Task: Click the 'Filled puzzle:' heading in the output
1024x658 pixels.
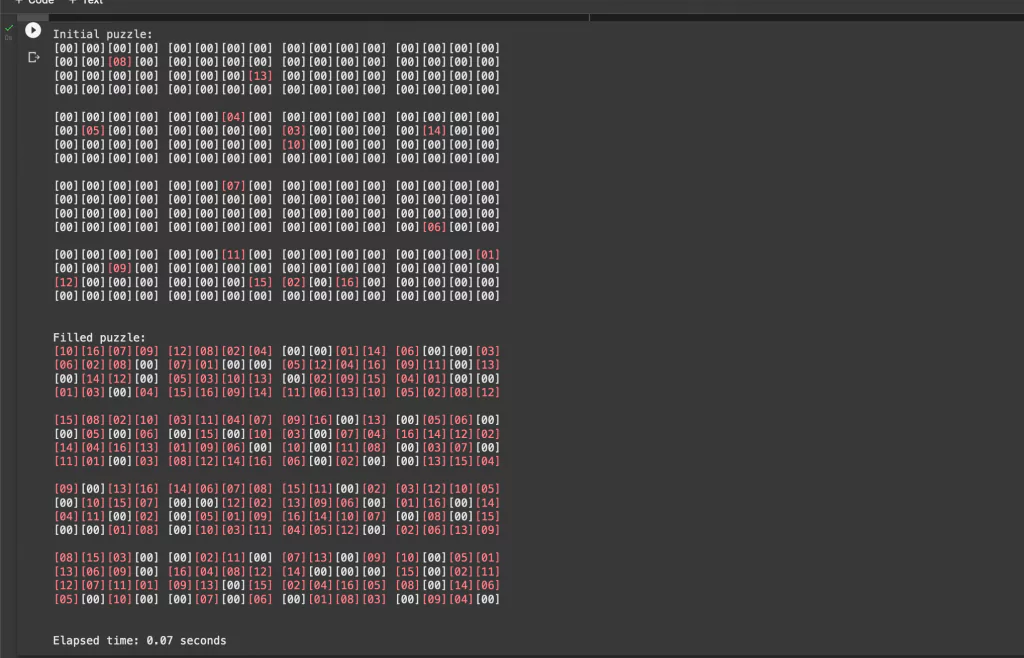Action: point(99,337)
